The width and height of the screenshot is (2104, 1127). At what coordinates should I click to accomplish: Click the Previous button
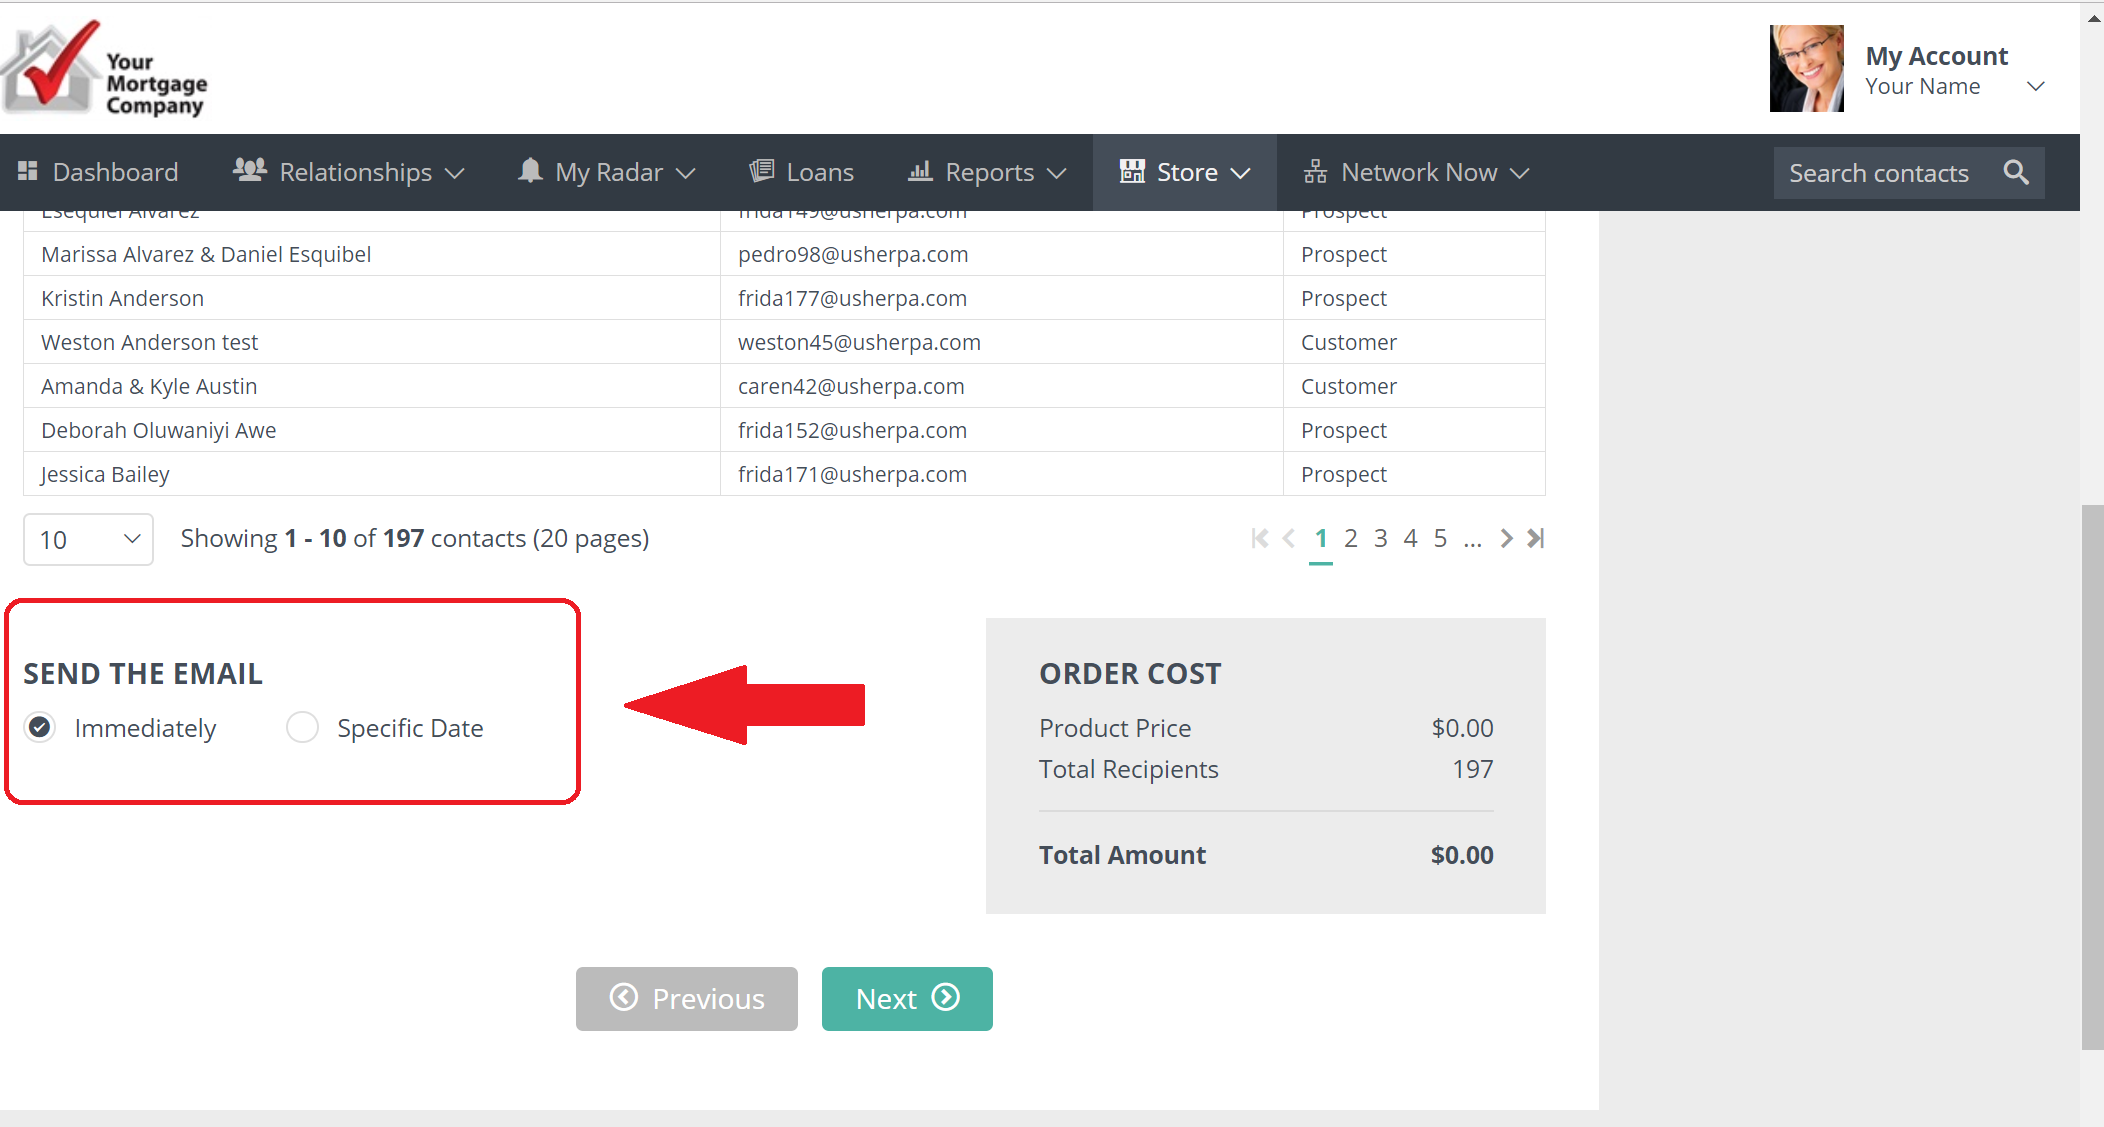coord(687,998)
